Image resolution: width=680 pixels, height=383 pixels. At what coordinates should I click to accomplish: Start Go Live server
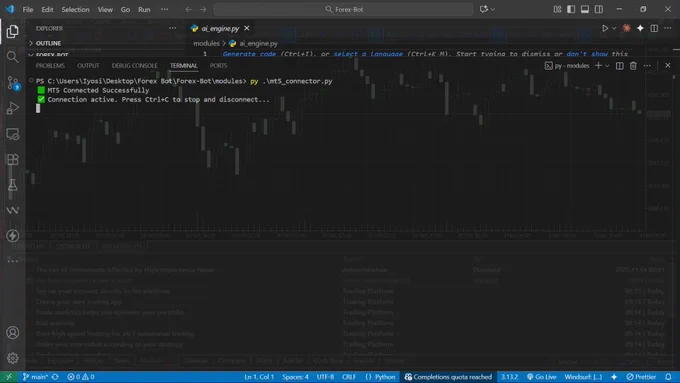[541, 376]
